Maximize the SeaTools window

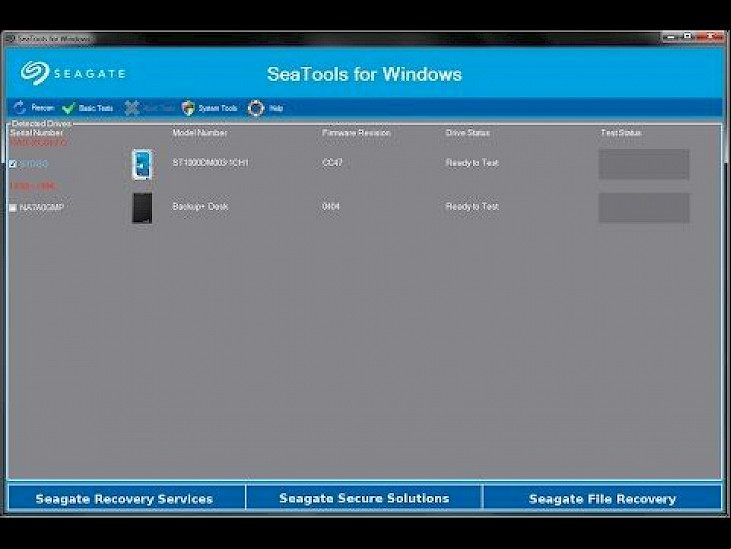[688, 36]
